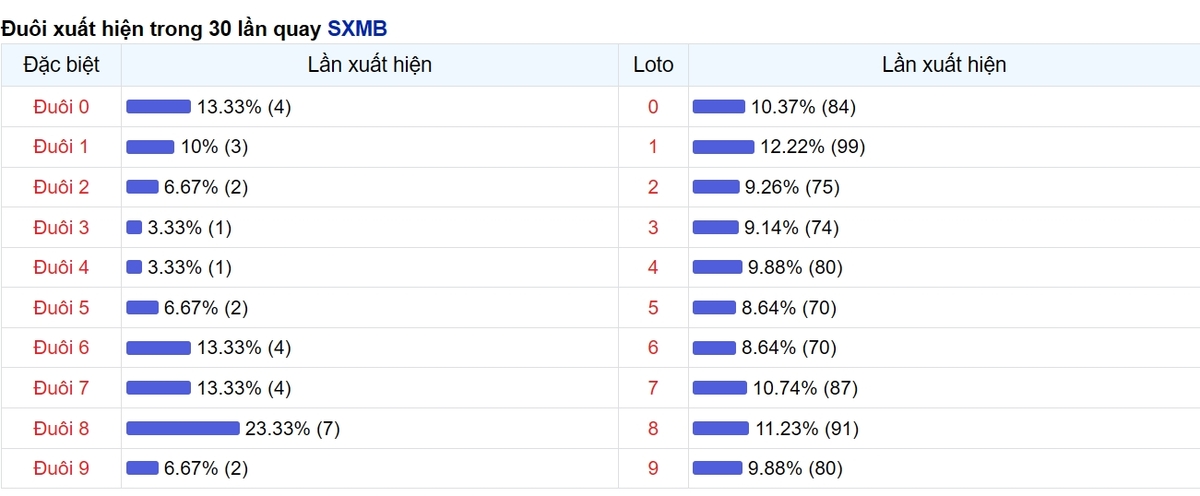The width and height of the screenshot is (1200, 496).
Task: Click the 10.37% (84) Loto 0 bar
Action: (719, 107)
